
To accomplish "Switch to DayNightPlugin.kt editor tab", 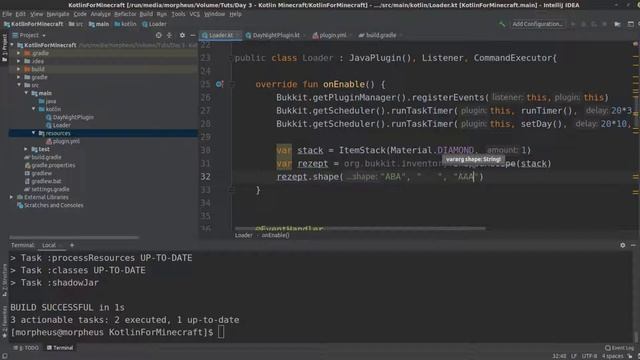I will (x=276, y=36).
